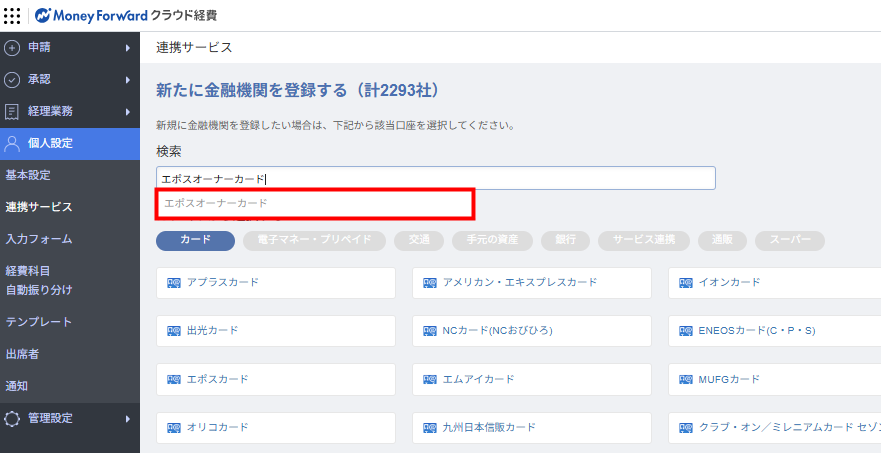
Task: Open the app launcher grid icon
Action: point(12,15)
